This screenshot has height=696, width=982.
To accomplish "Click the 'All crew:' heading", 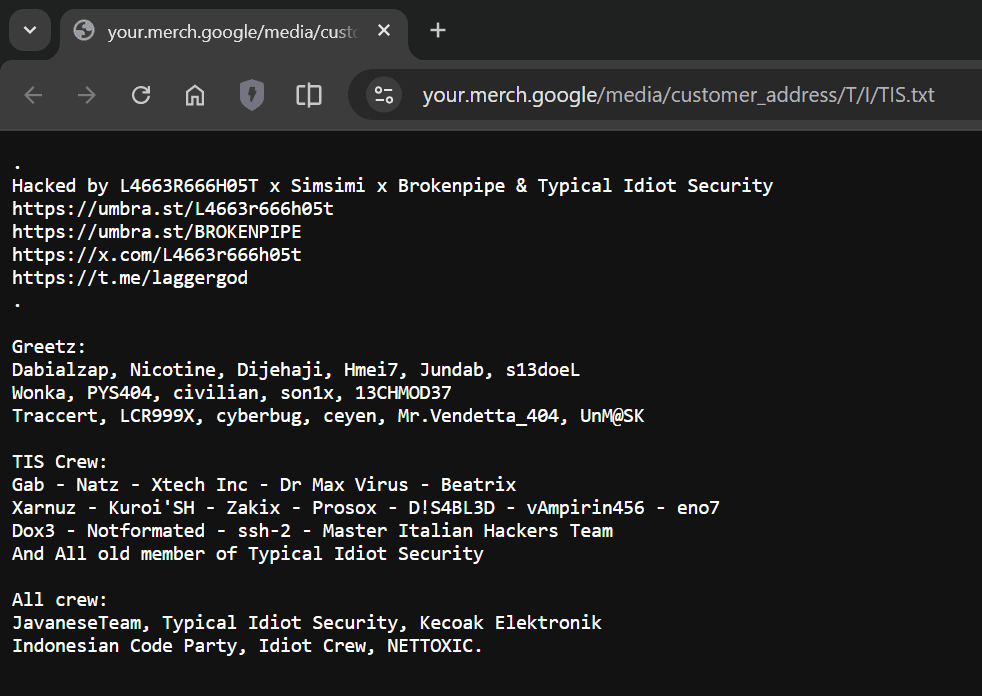I will click(59, 600).
